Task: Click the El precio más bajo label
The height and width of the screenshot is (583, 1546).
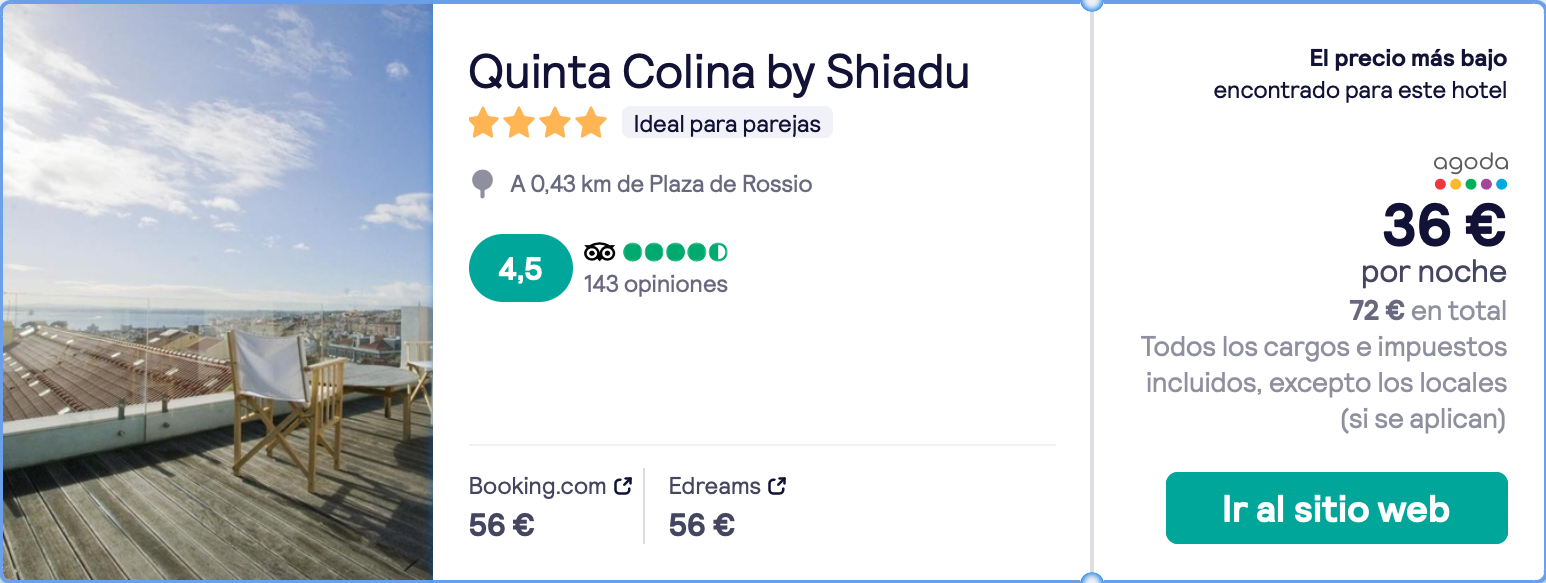Action: pyautogui.click(x=1408, y=59)
